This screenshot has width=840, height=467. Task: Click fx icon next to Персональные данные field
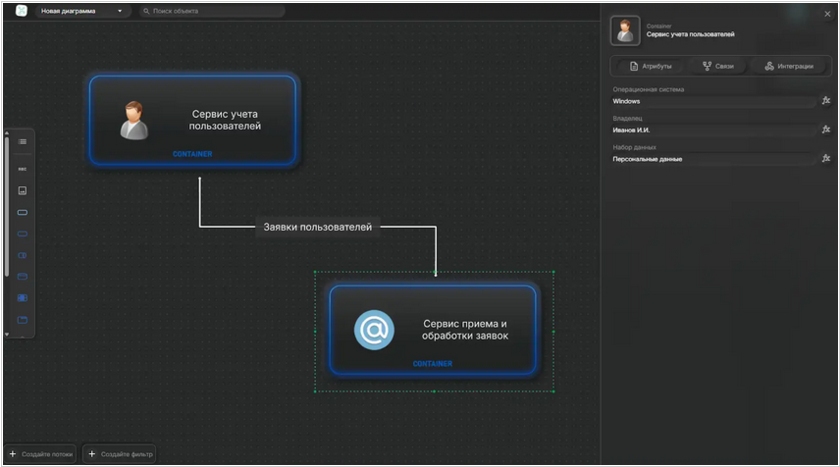point(825,159)
